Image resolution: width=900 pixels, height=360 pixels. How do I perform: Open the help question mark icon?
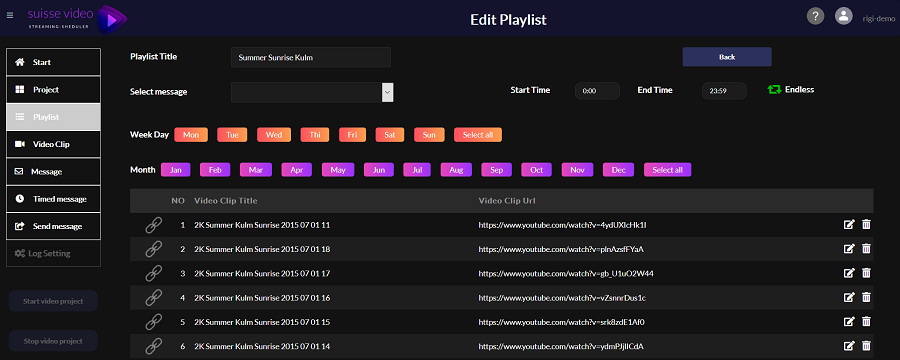tap(815, 16)
